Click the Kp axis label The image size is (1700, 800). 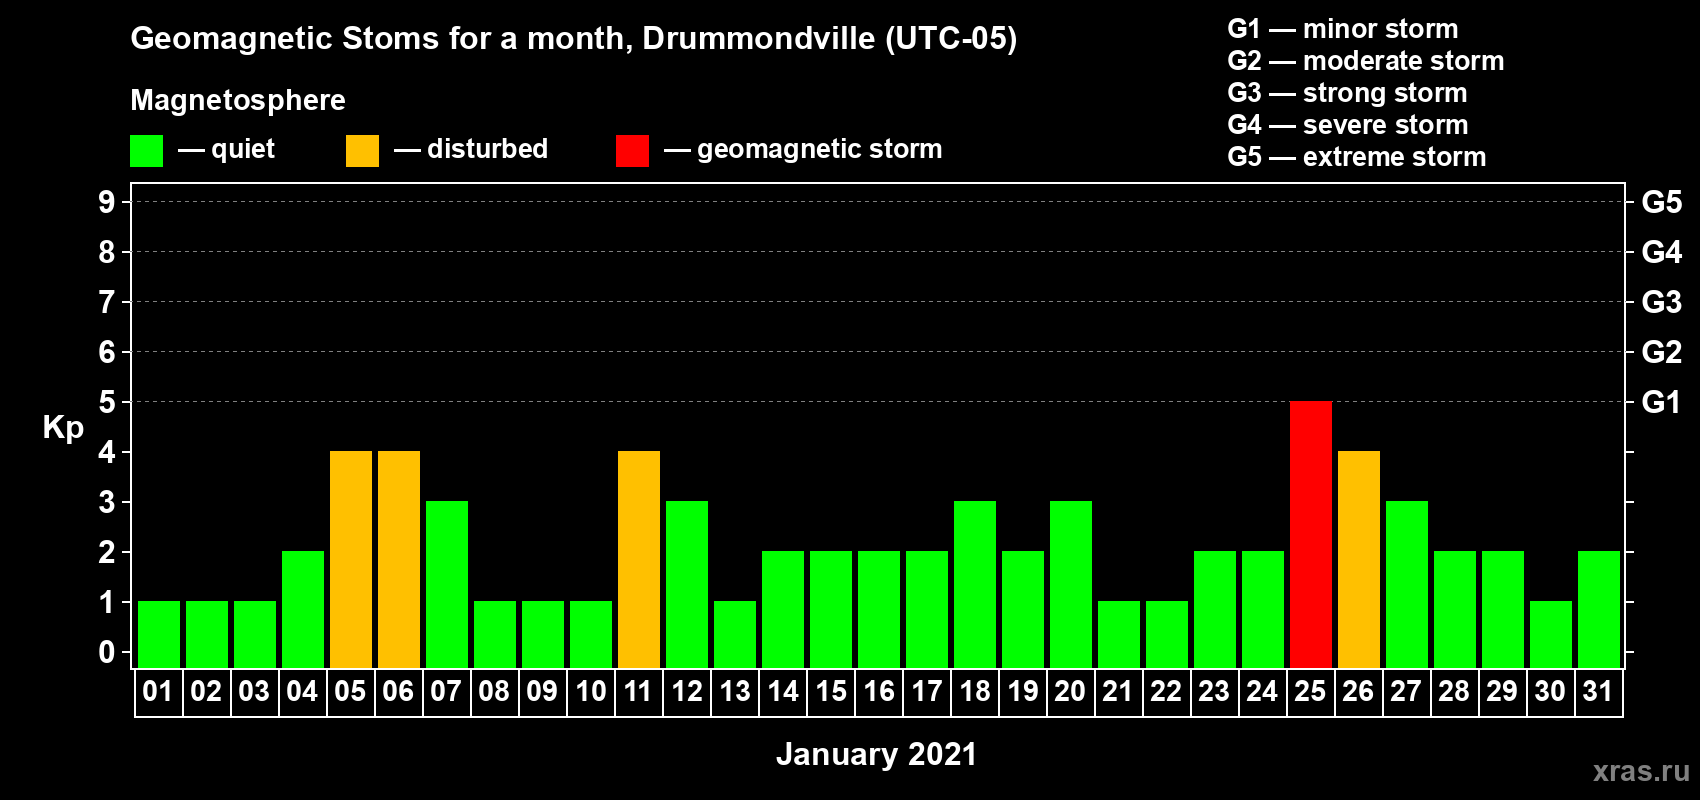[63, 428]
